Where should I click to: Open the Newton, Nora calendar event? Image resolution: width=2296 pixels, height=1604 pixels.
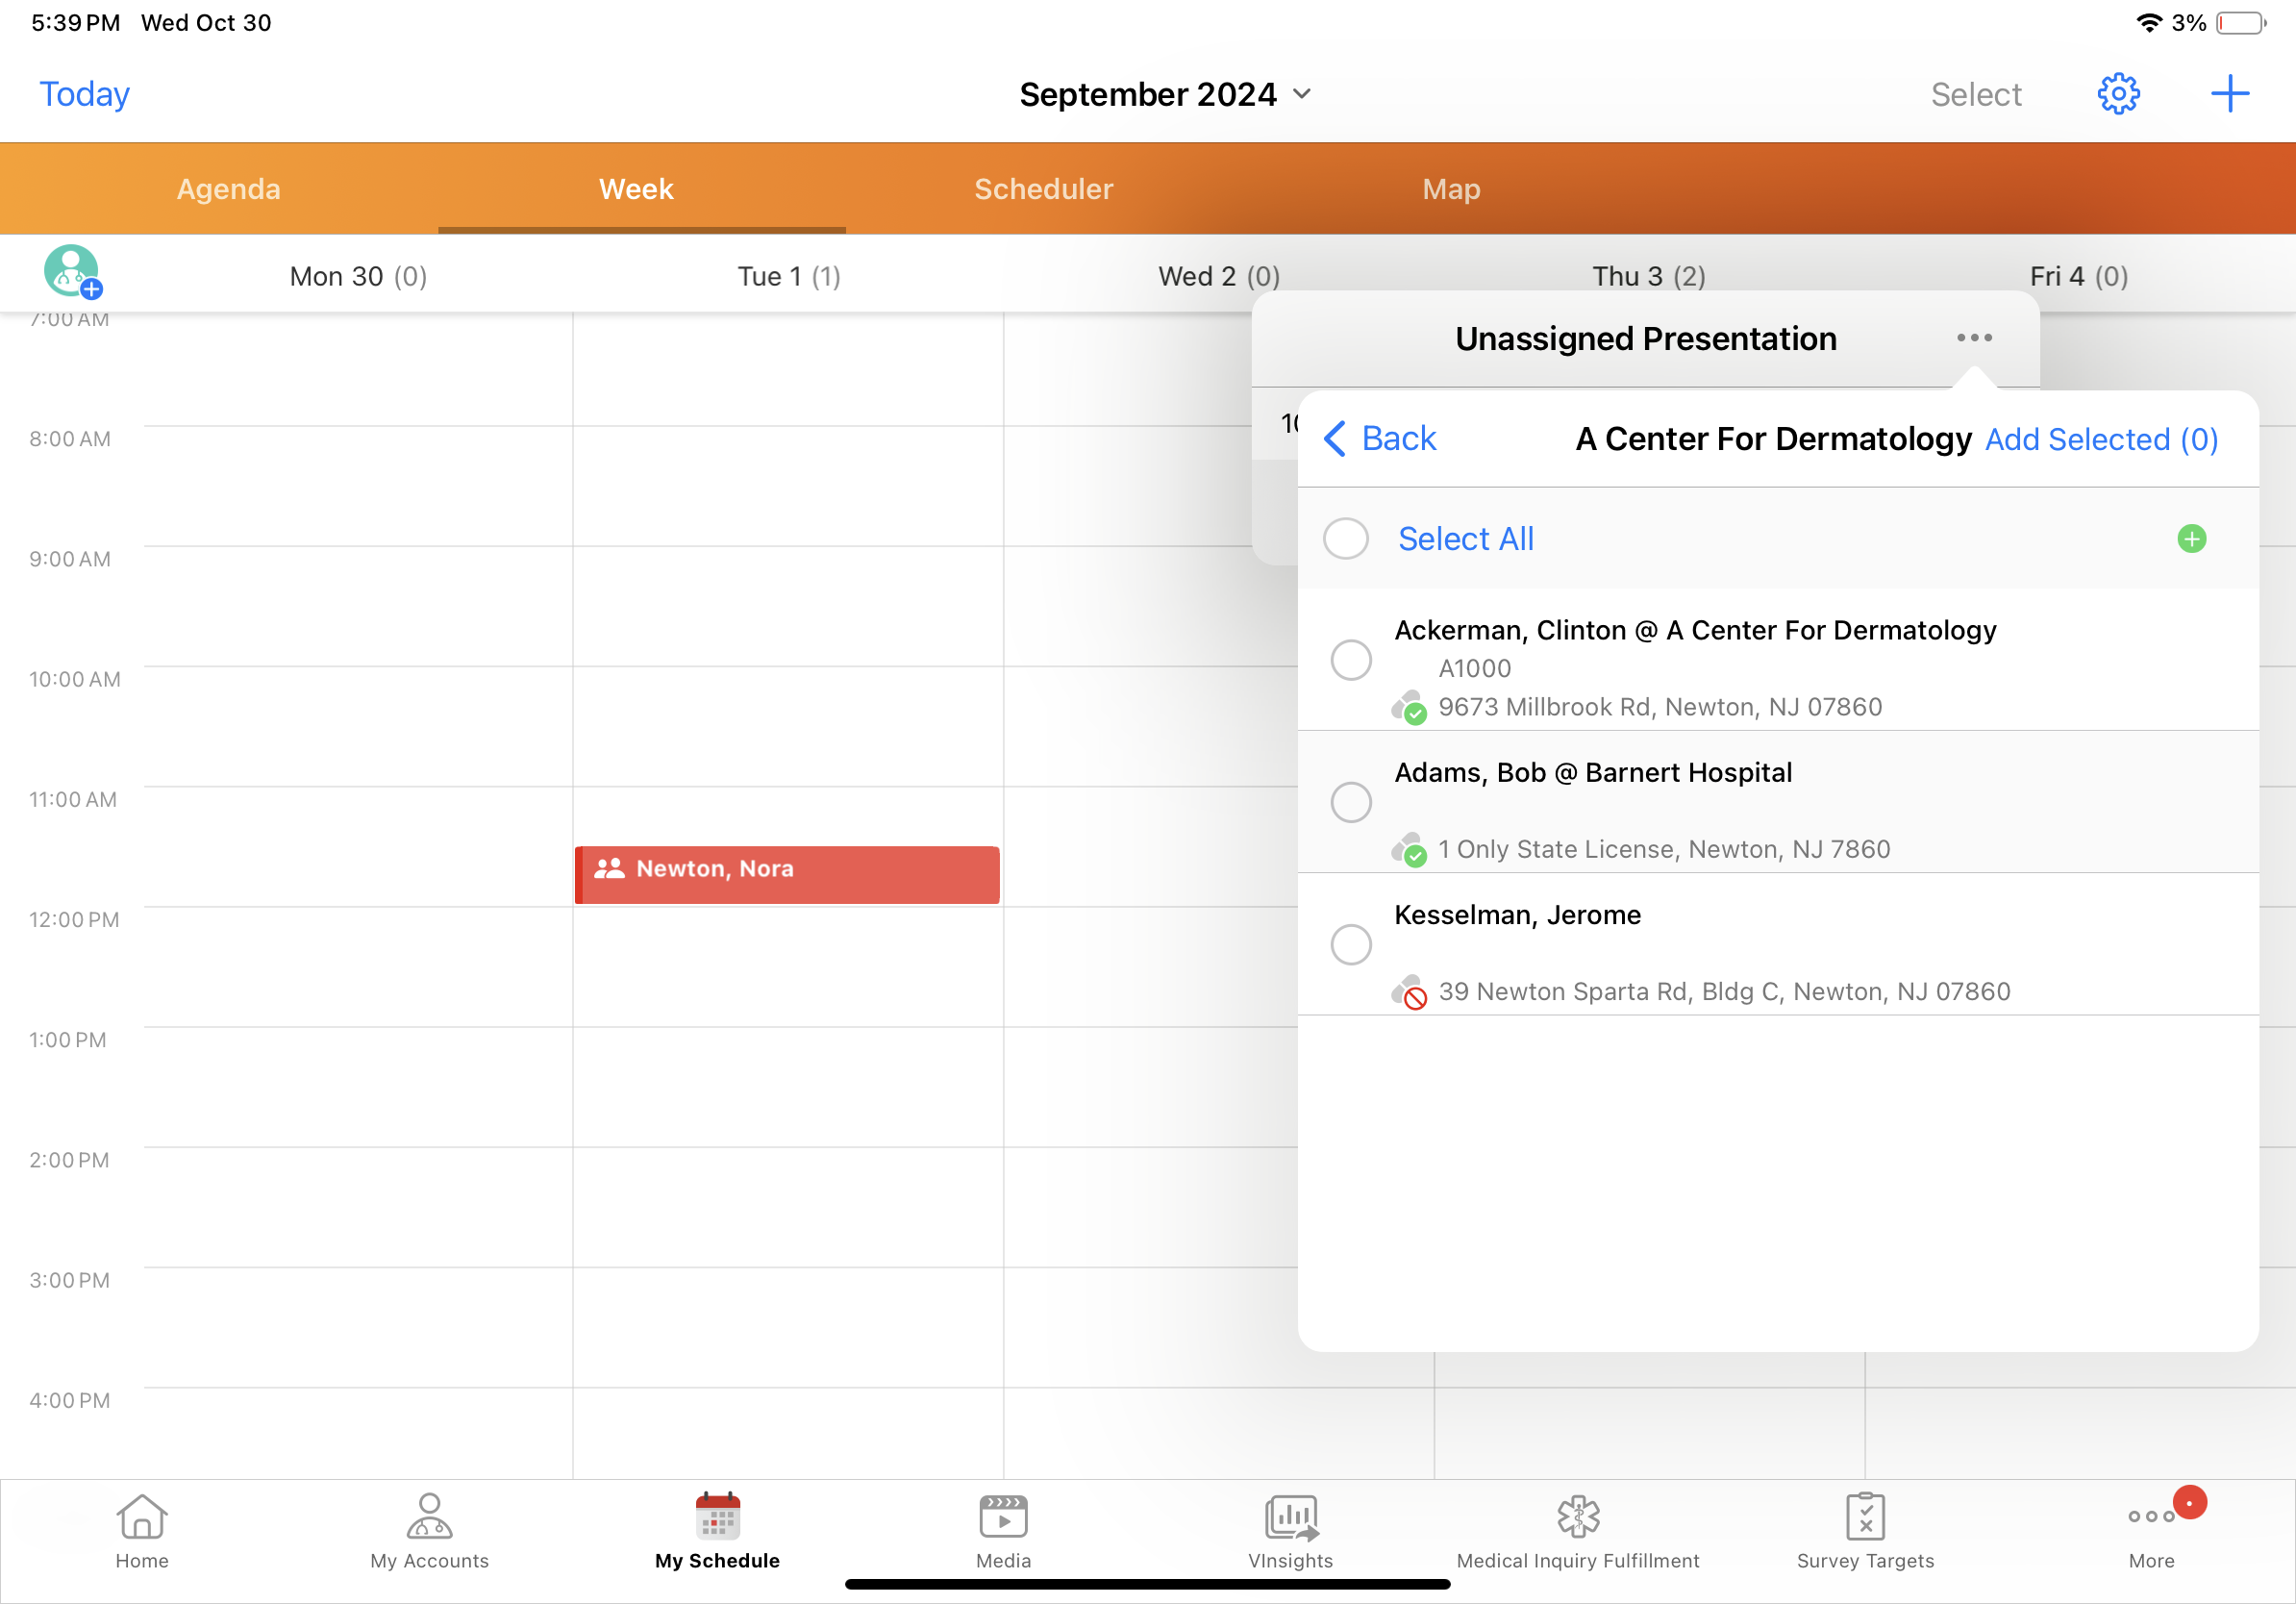pyautogui.click(x=787, y=875)
